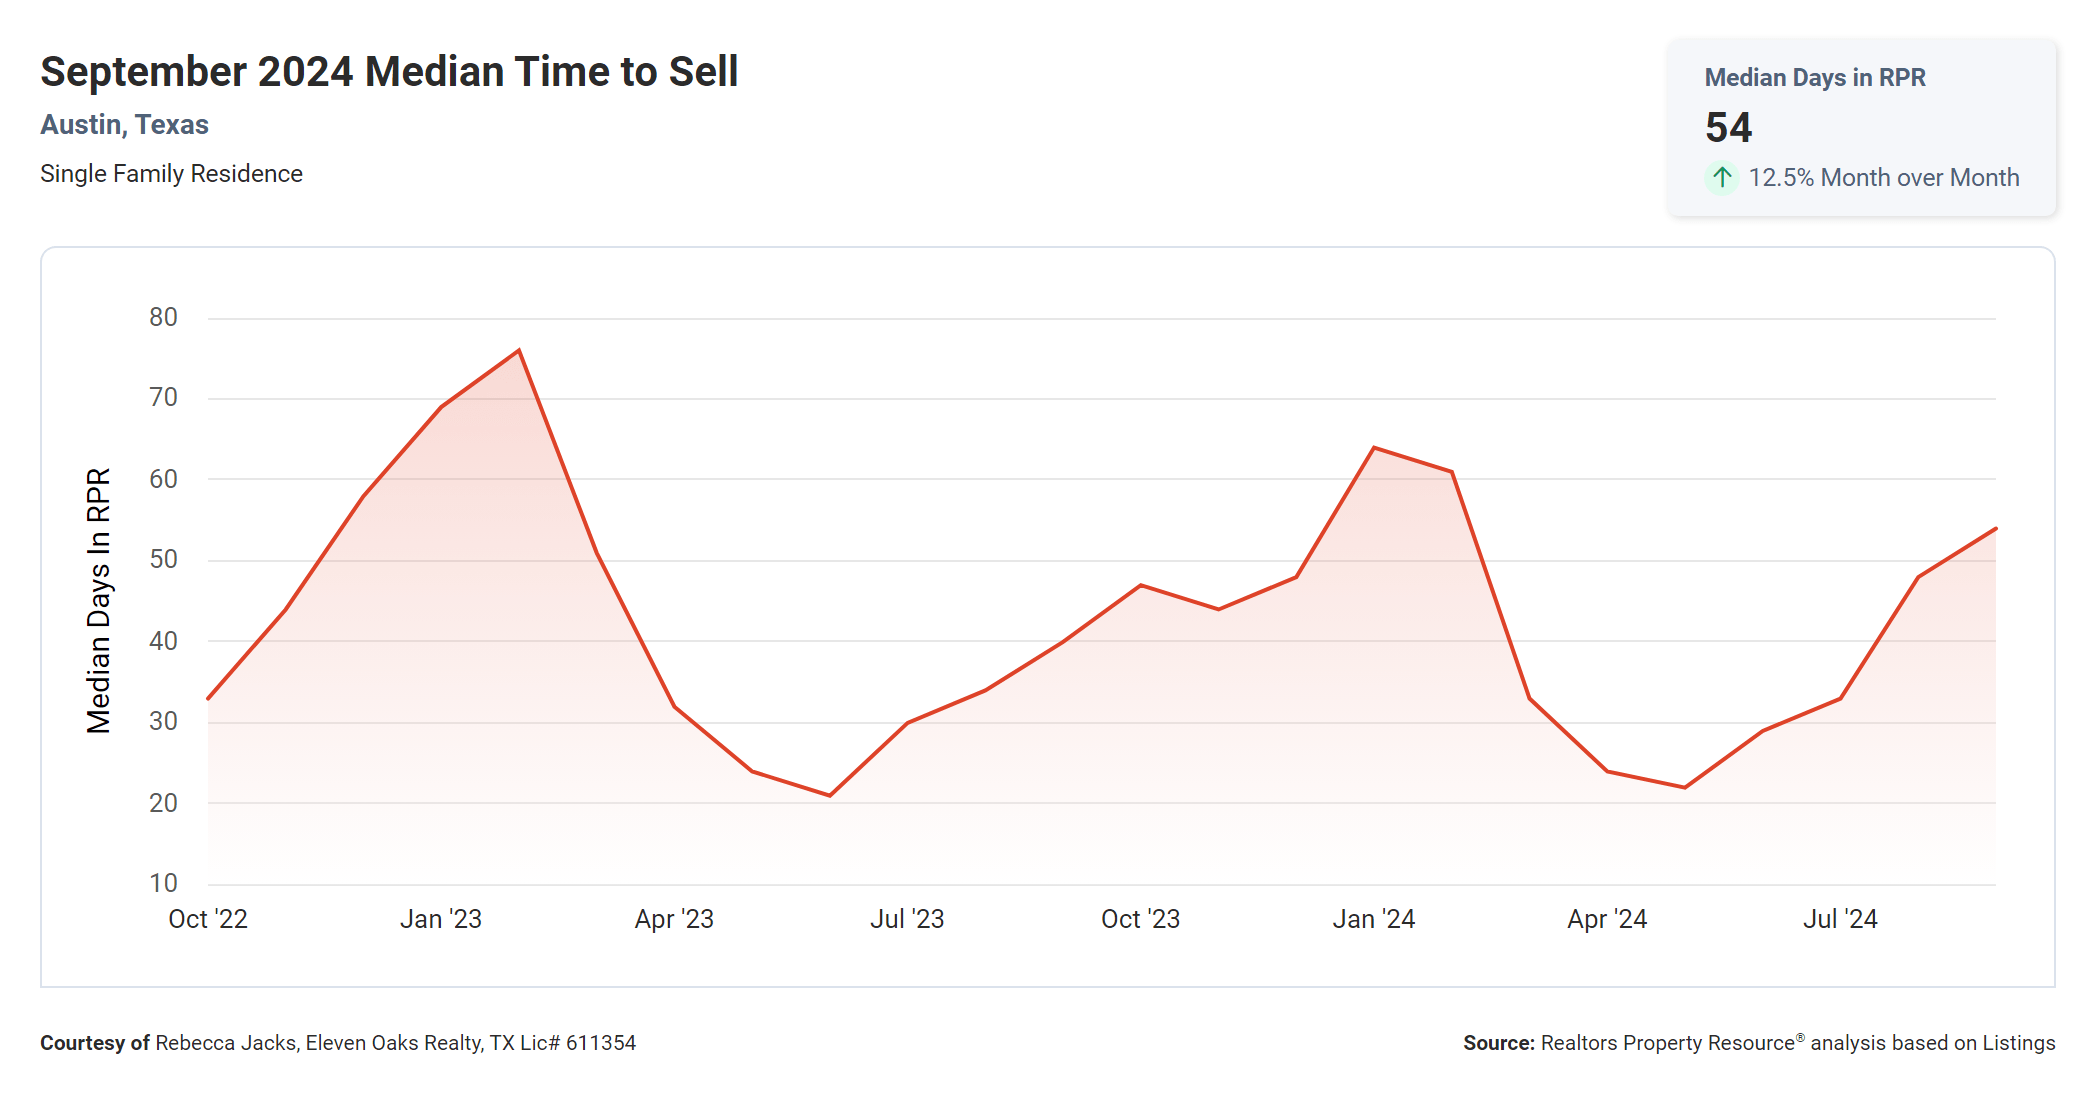Click the "12.5% Month over Month" text
Viewport: 2096px width, 1100px height.
tap(1883, 178)
